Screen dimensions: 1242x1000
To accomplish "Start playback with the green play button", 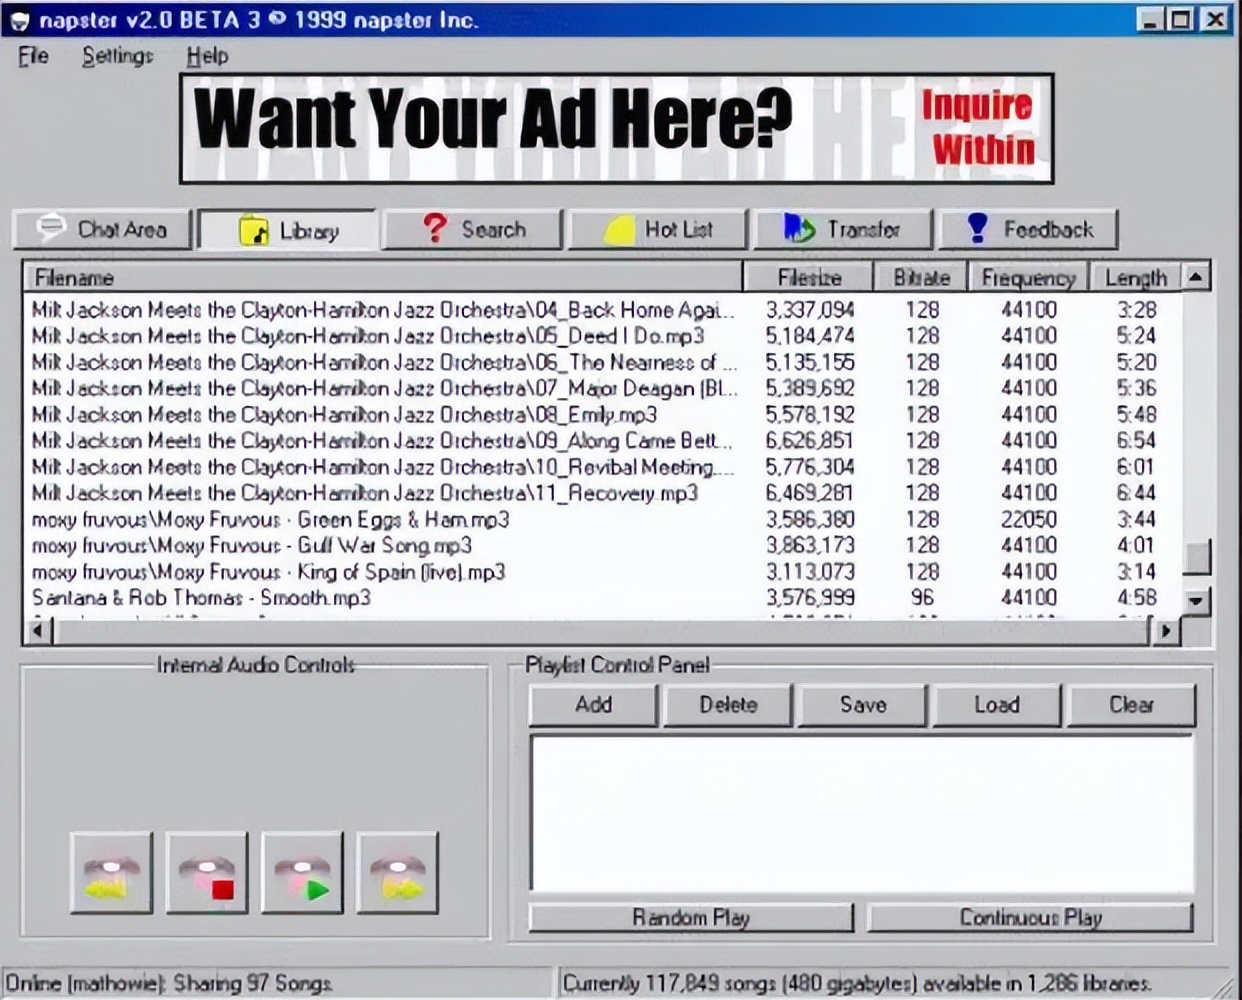I will (302, 872).
